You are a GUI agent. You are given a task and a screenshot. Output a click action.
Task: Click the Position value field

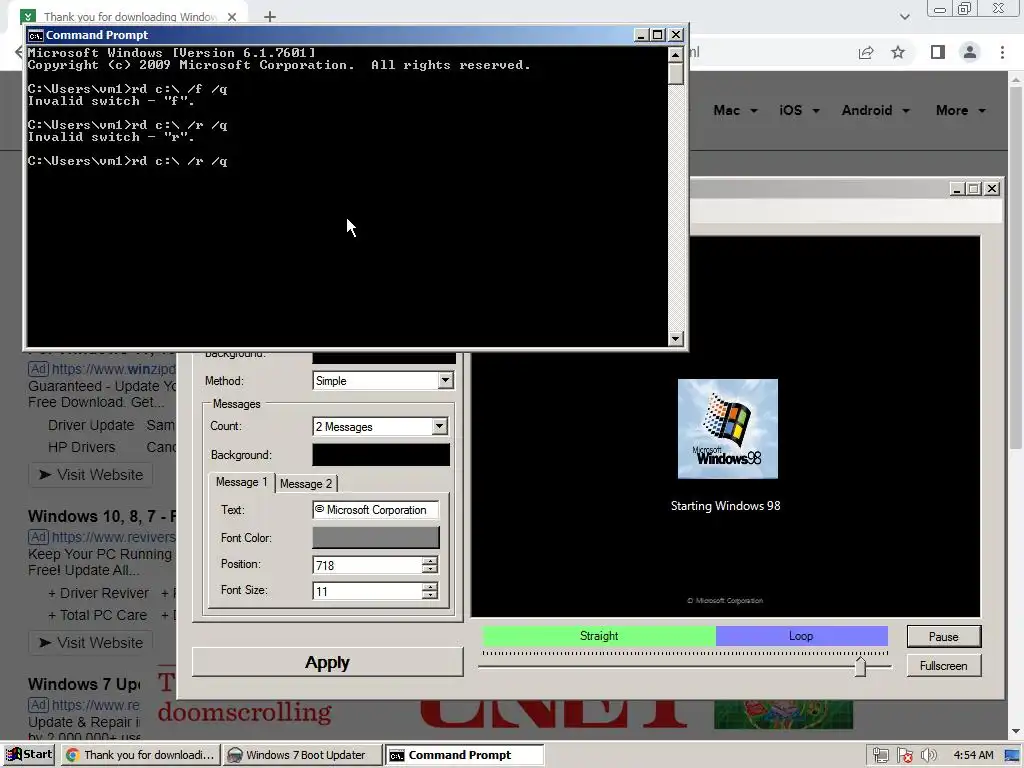click(367, 565)
